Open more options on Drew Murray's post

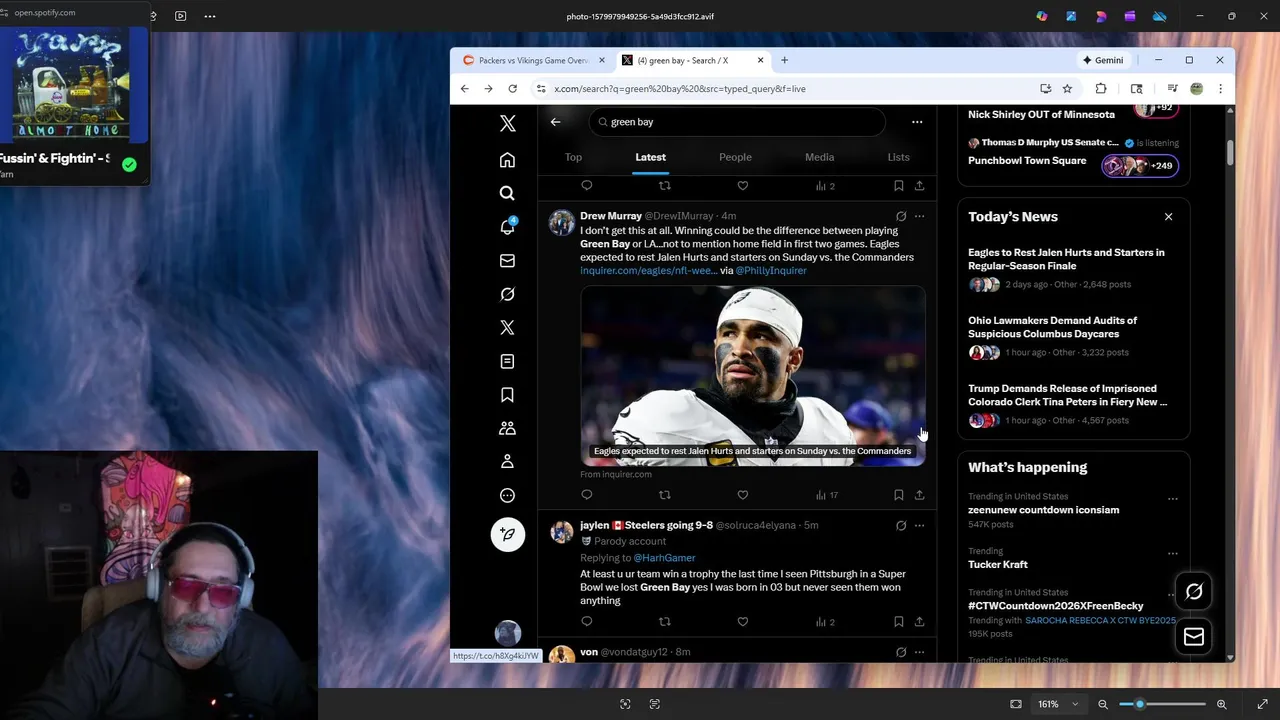[x=919, y=216]
